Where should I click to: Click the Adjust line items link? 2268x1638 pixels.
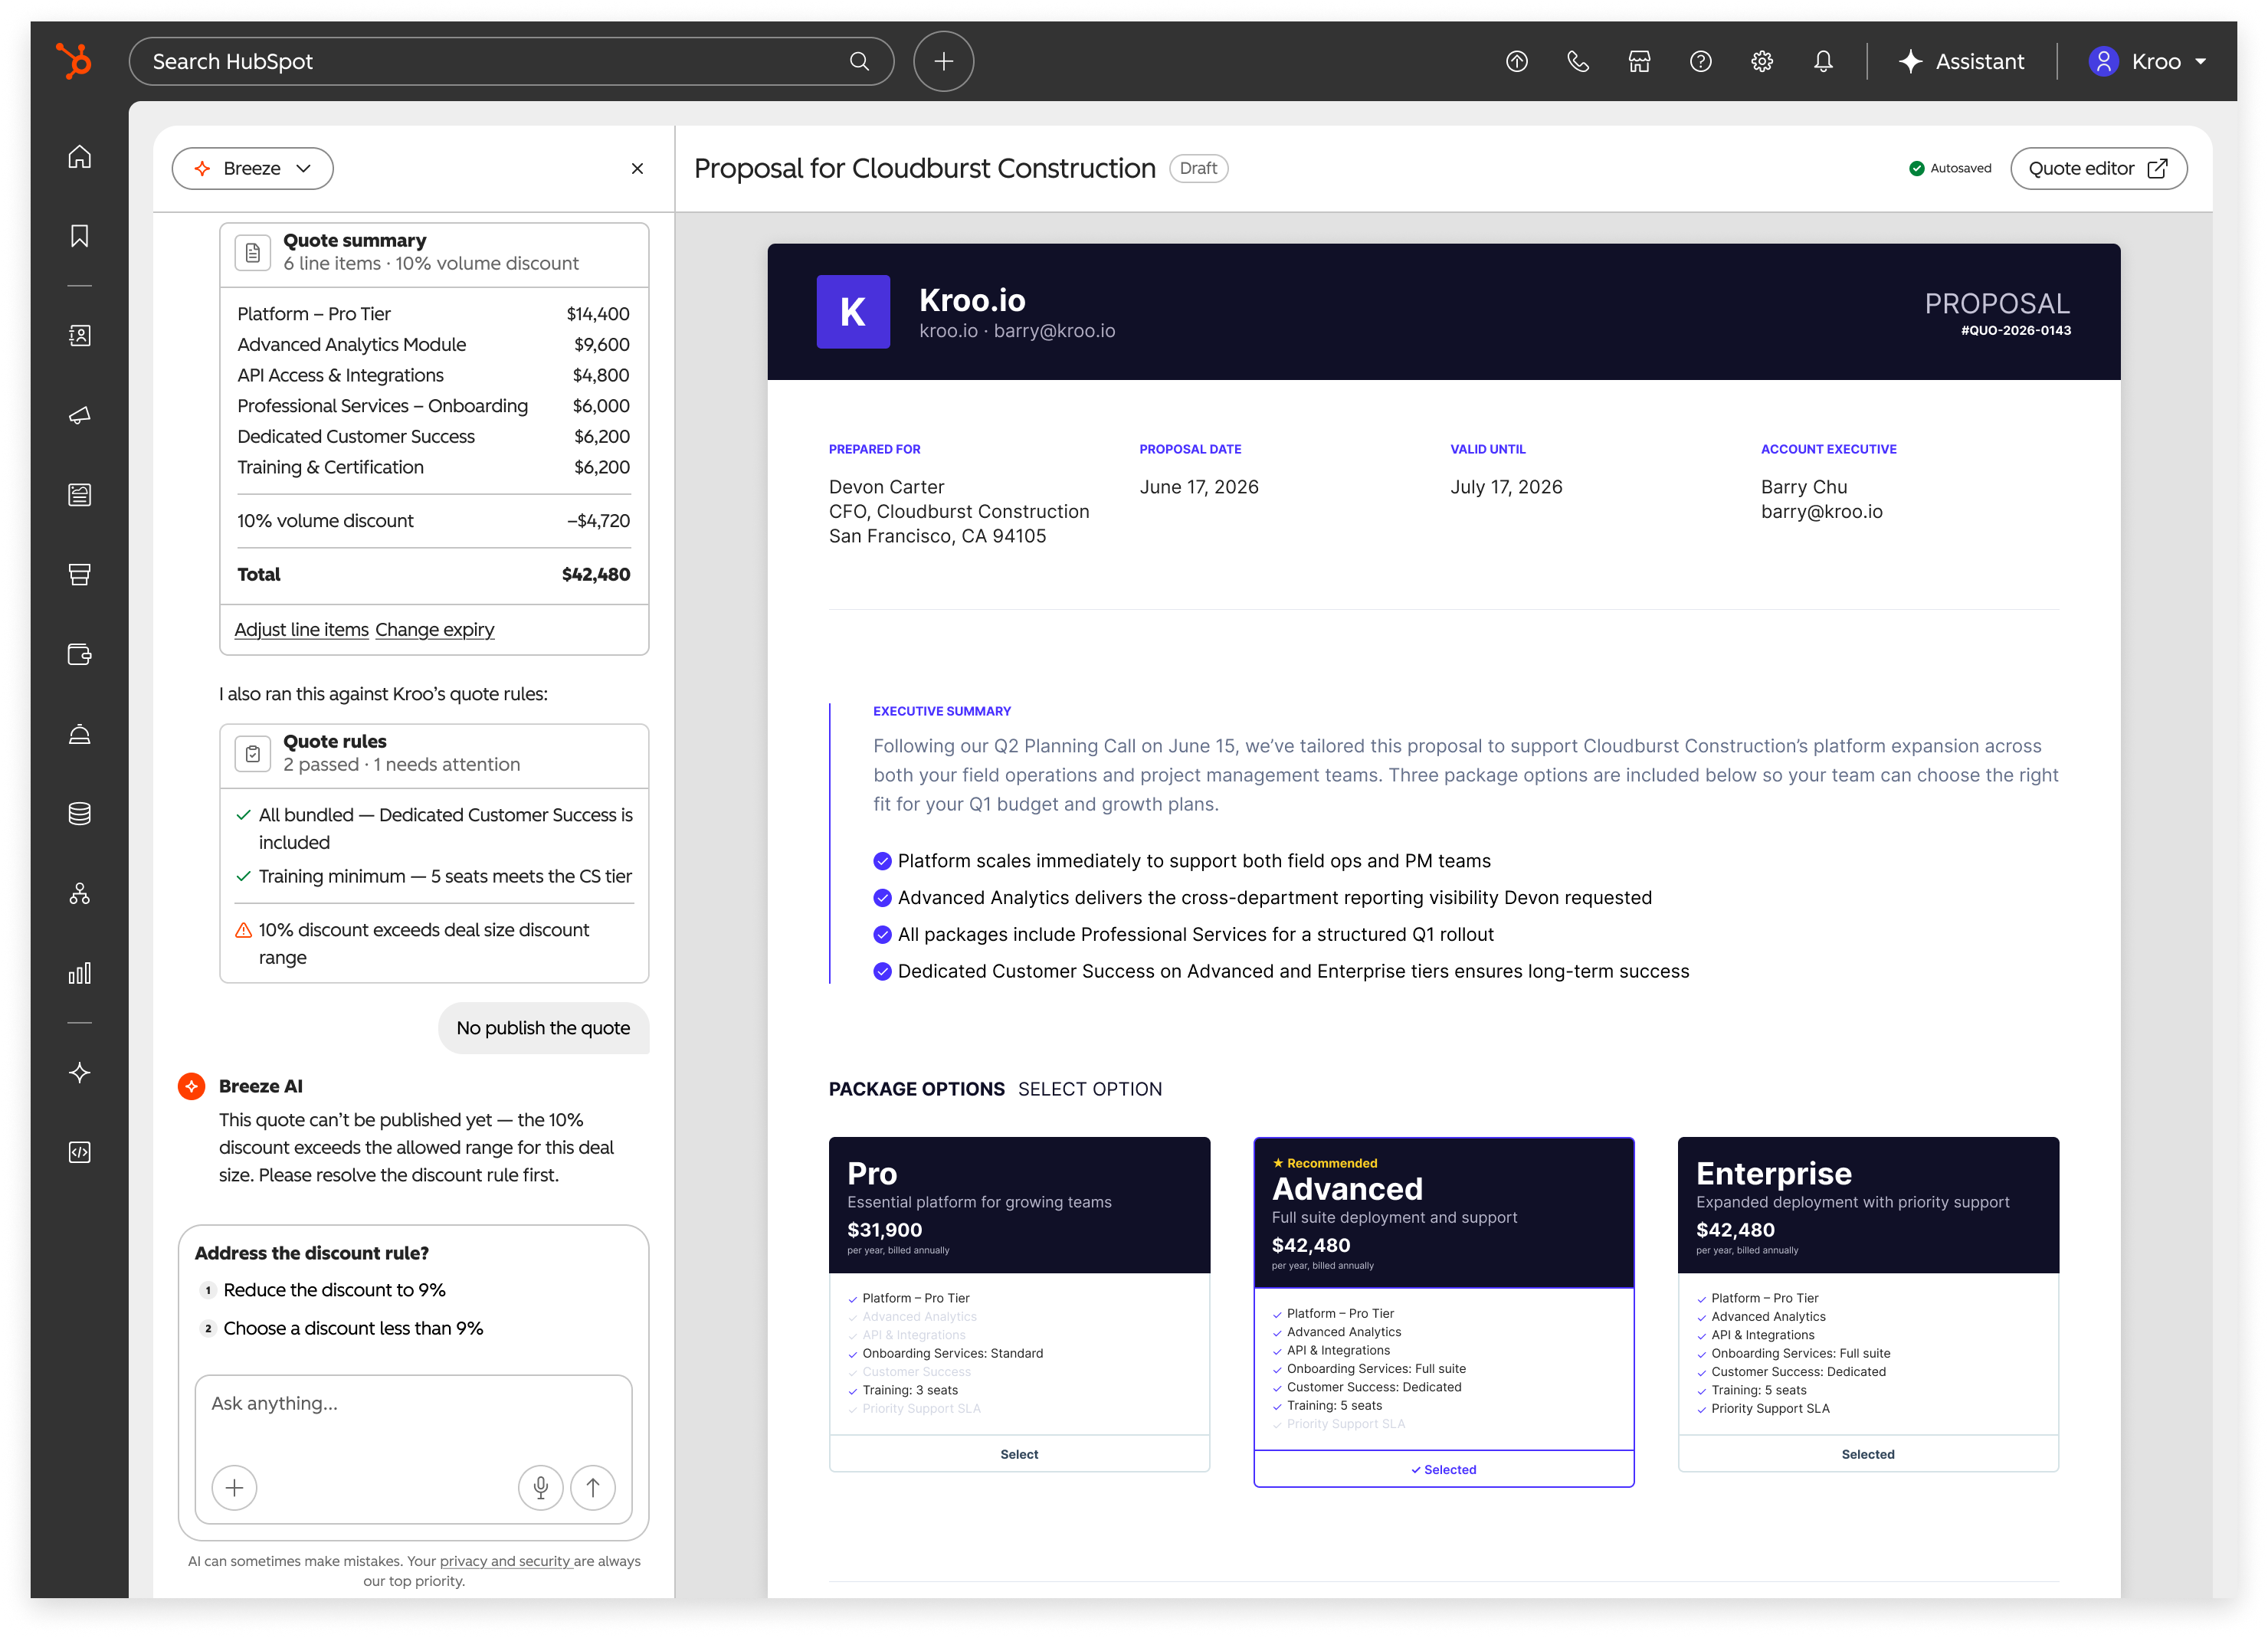[x=301, y=629]
